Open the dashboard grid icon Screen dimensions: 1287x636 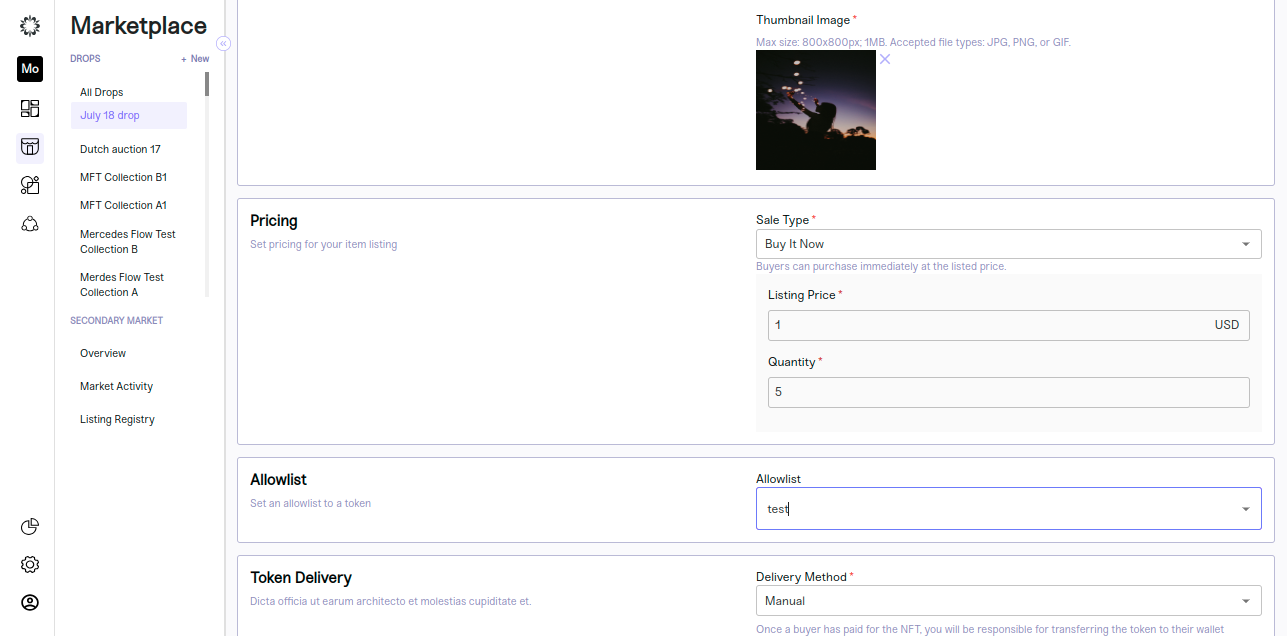pos(30,109)
